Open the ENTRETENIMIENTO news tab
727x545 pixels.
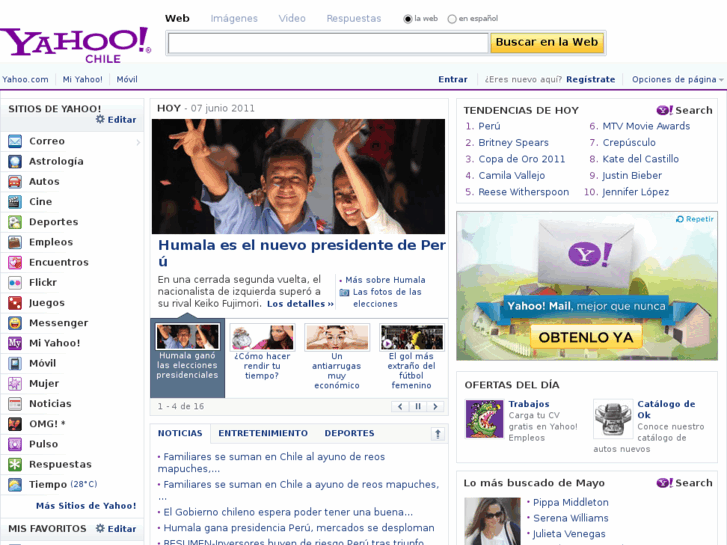[263, 433]
